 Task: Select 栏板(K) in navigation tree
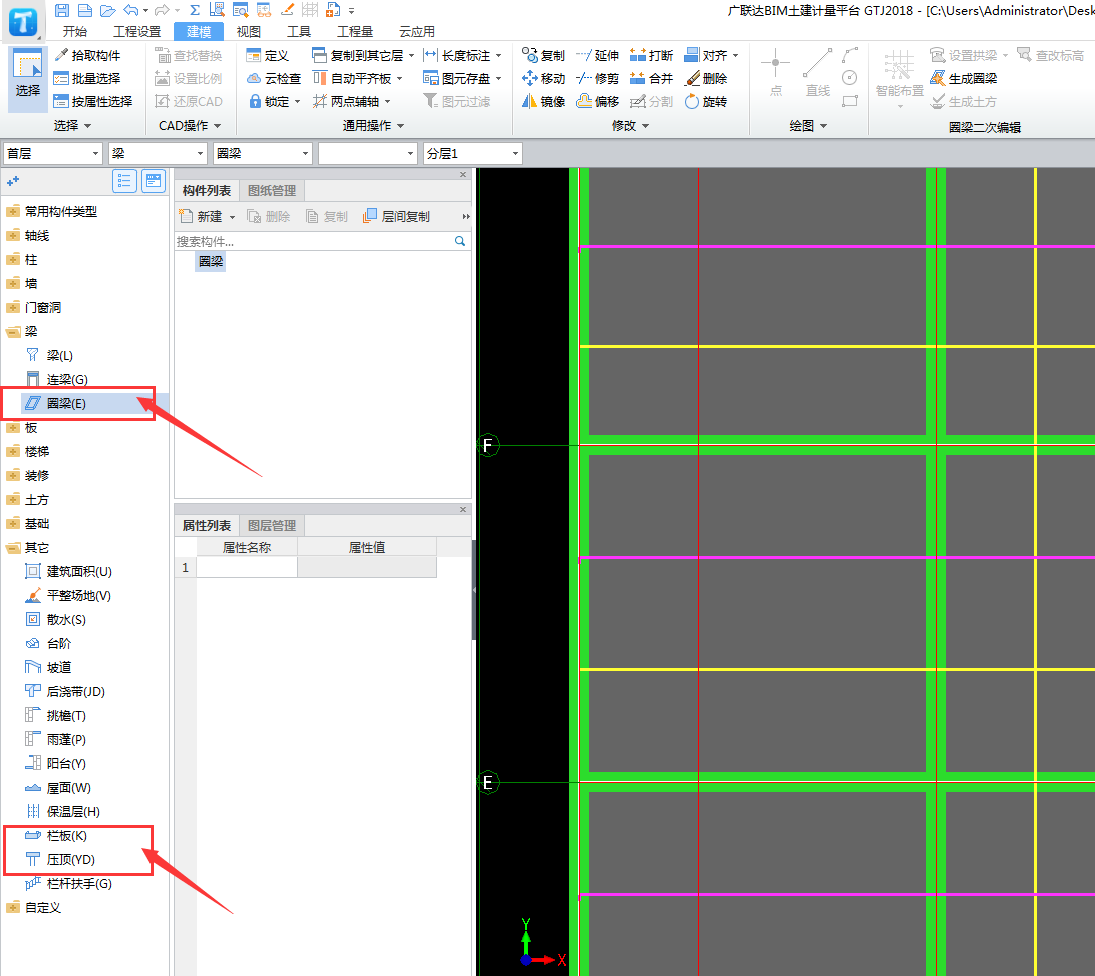pyautogui.click(x=66, y=836)
